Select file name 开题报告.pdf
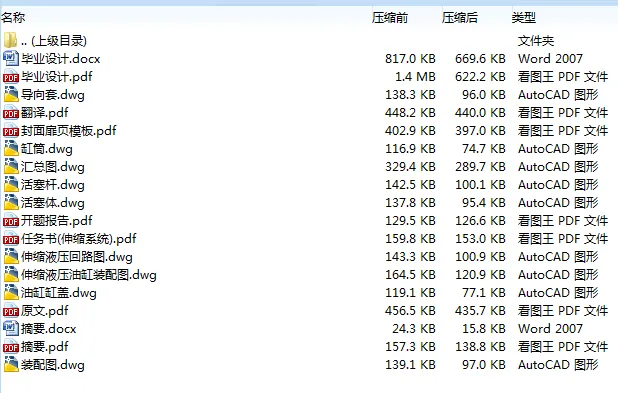Image resolution: width=618 pixels, height=393 pixels. [57, 221]
